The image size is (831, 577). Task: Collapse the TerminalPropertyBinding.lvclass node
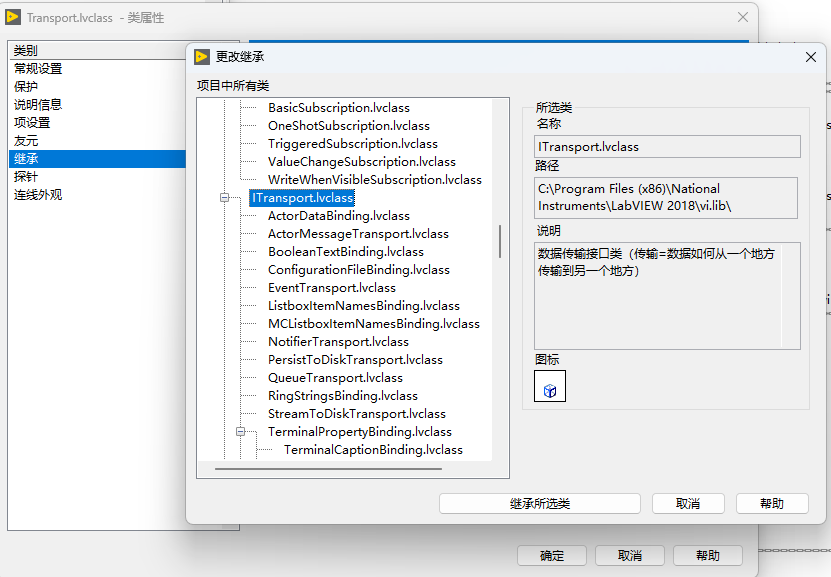(241, 432)
